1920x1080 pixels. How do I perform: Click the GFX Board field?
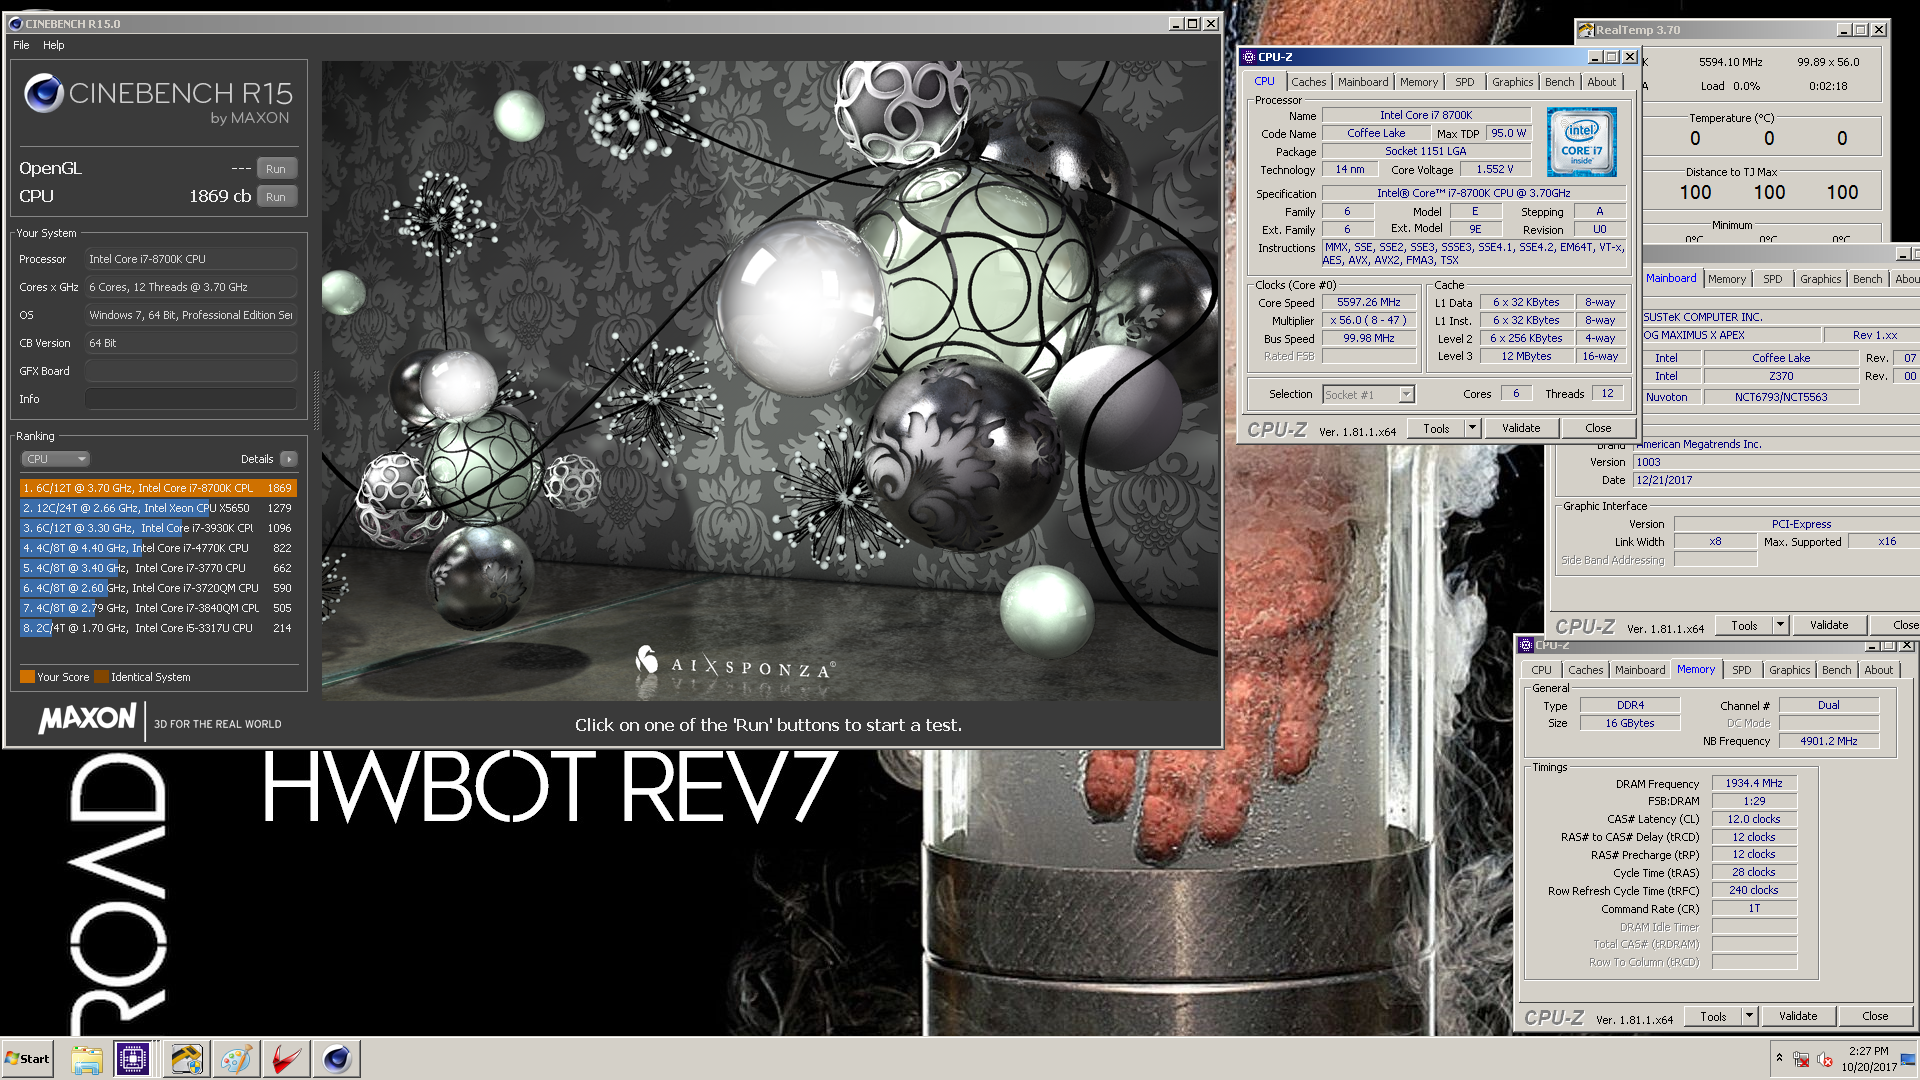coord(191,371)
